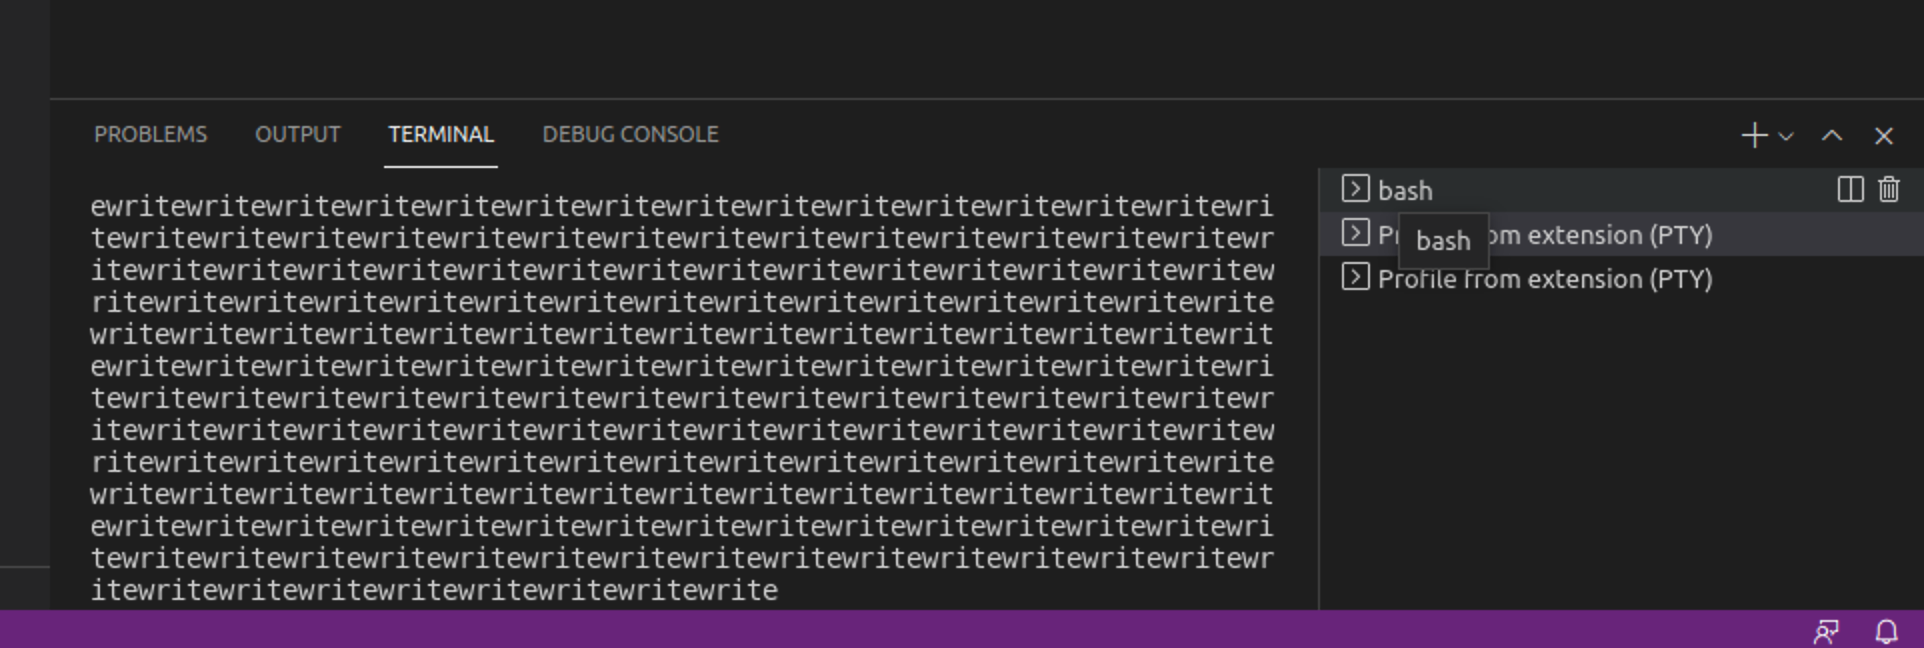Open the terminal profile dropdown arrow
This screenshot has height=648, width=1924.
(x=1786, y=137)
